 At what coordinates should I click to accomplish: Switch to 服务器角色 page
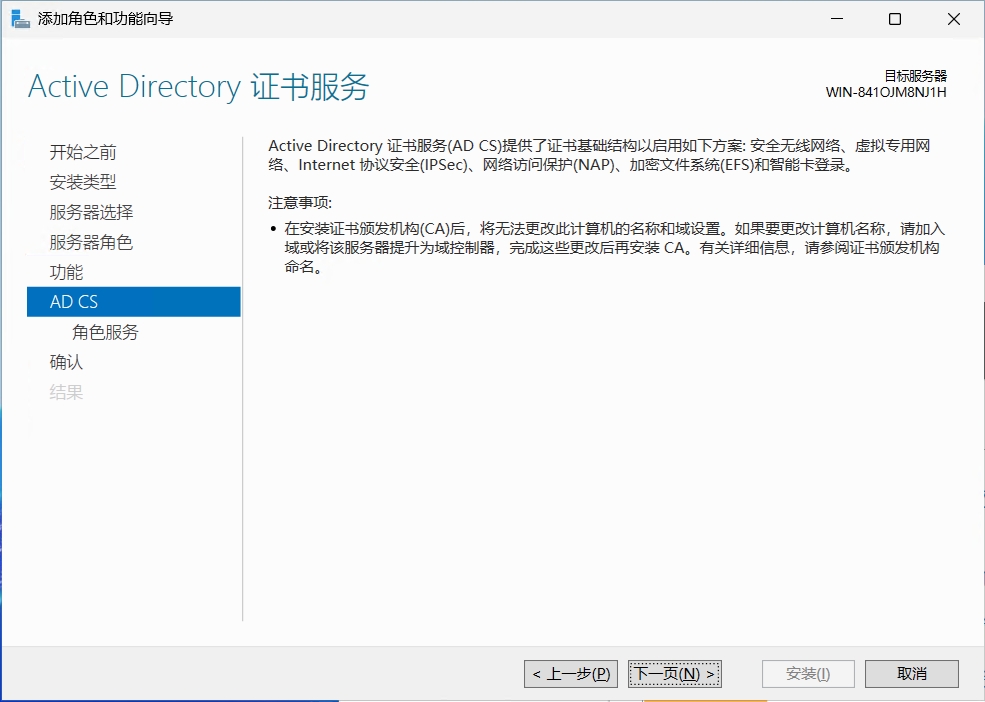coord(91,243)
